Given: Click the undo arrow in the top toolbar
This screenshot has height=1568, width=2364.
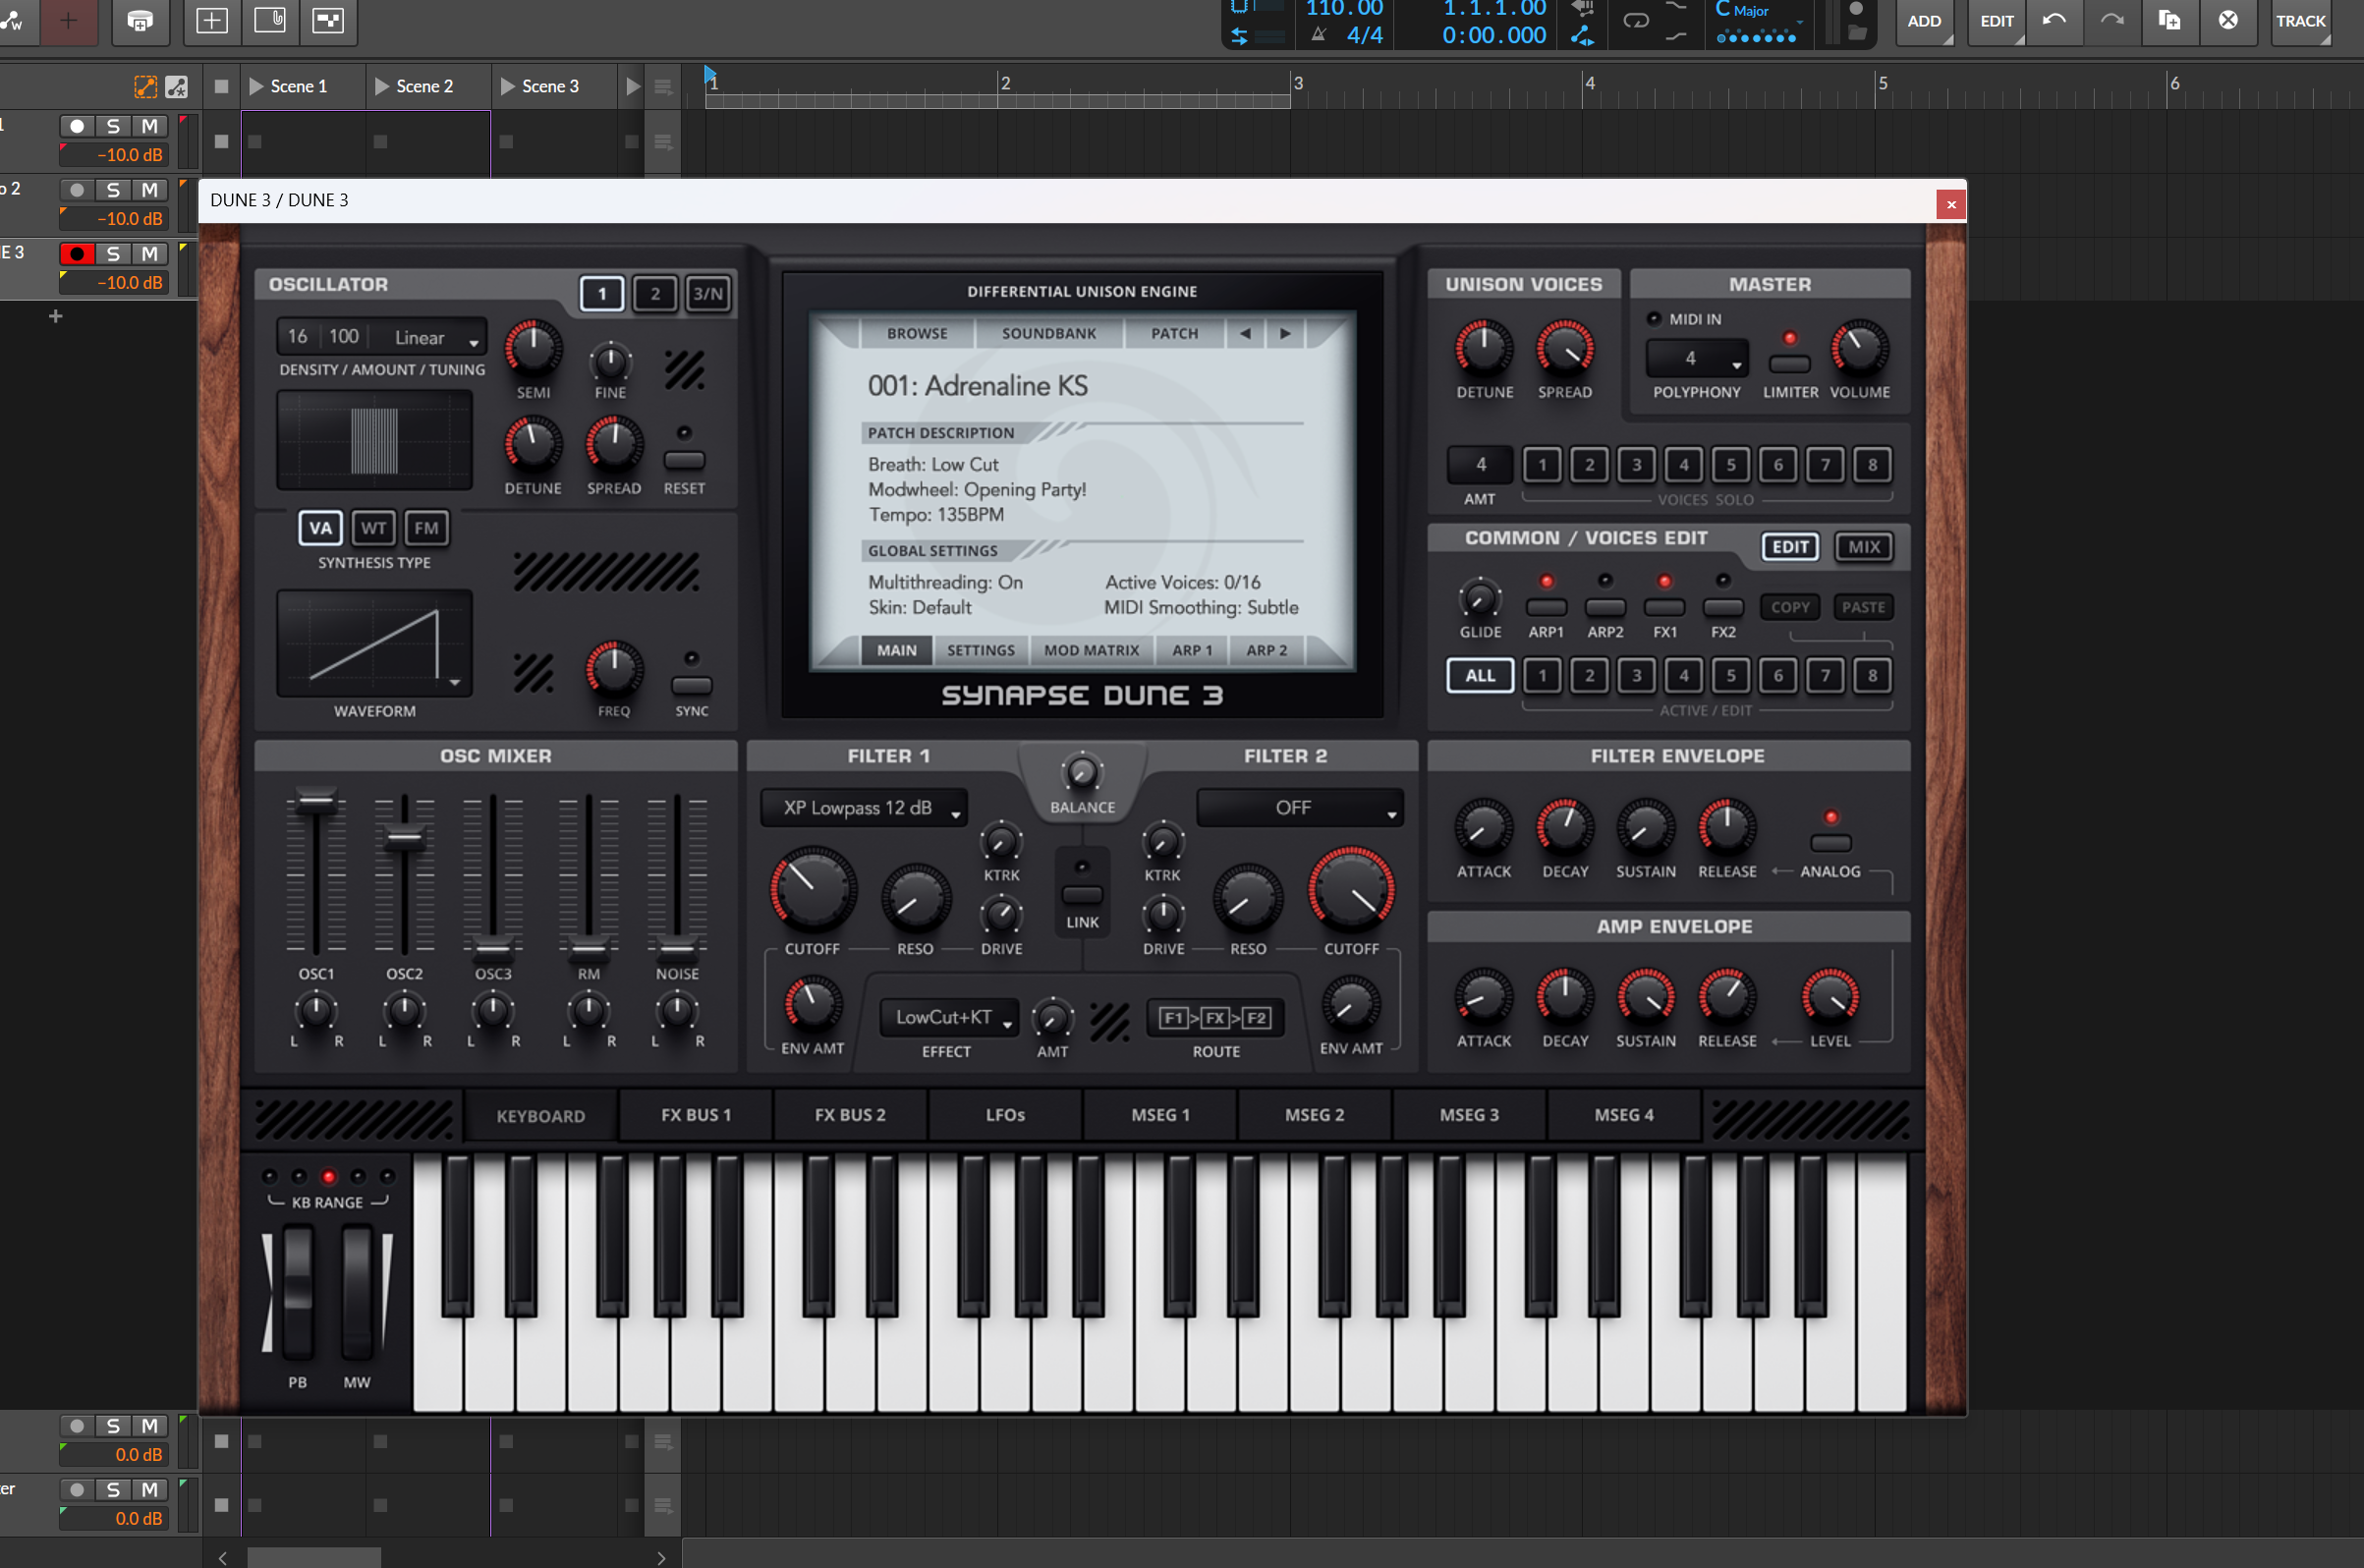Looking at the screenshot, I should pos(2054,20).
